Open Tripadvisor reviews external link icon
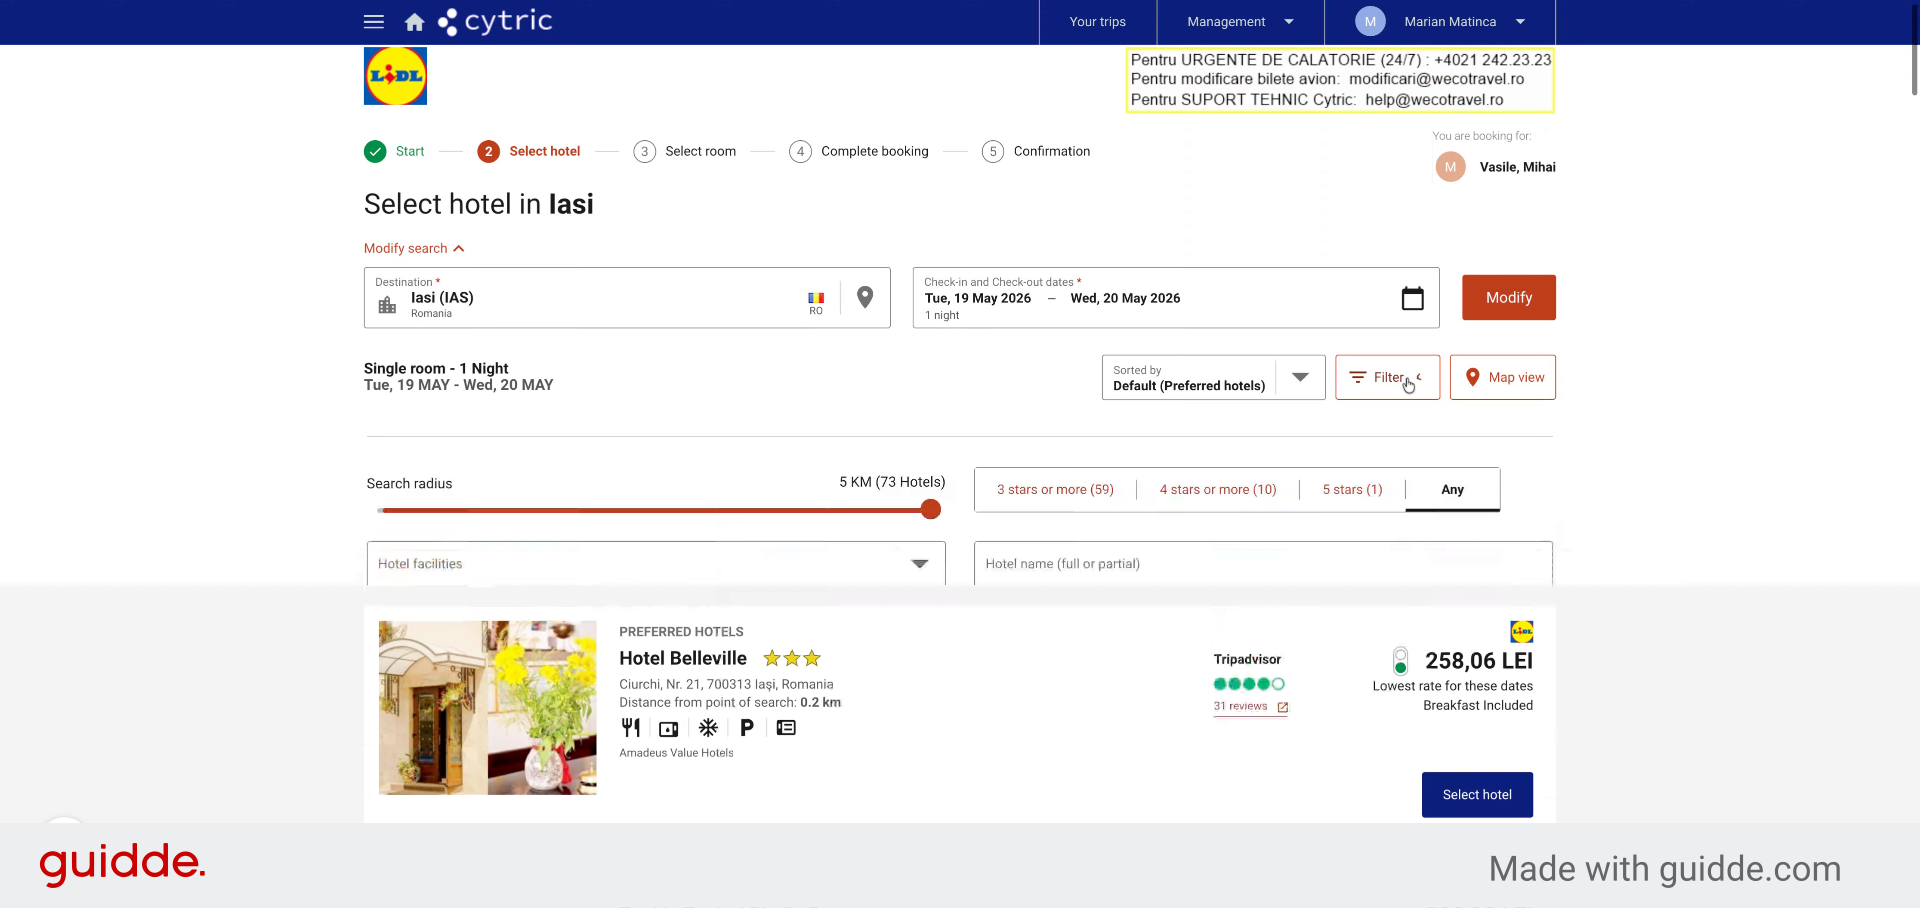This screenshot has width=1920, height=908. 1282,707
